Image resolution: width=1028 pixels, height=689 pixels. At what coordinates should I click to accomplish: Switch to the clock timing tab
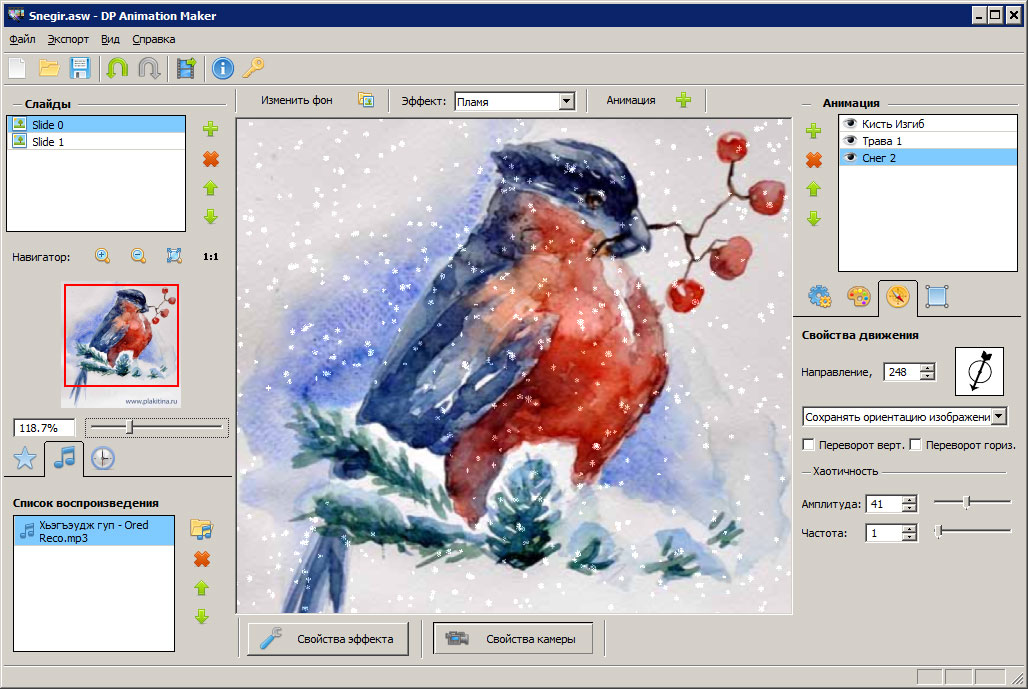point(103,458)
